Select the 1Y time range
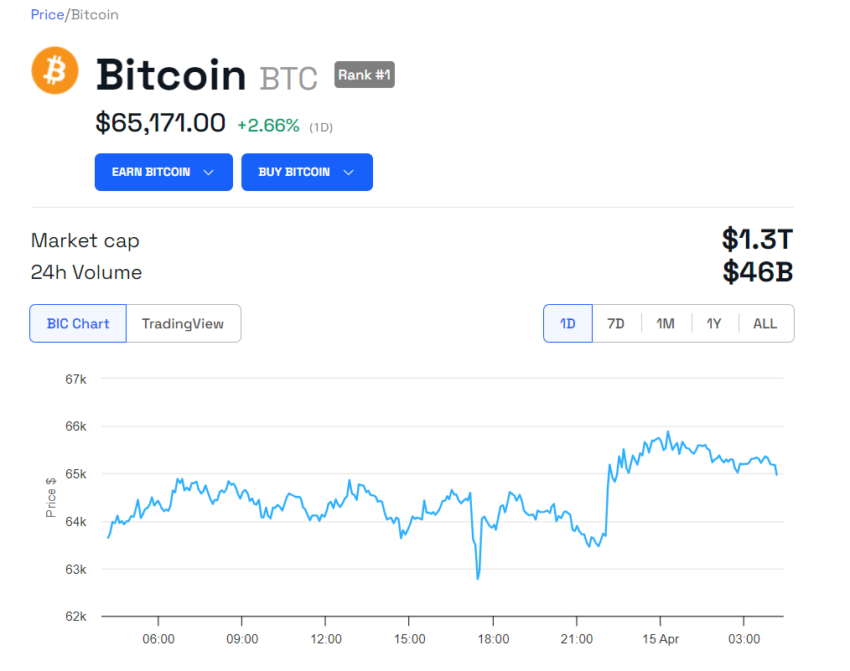The height and width of the screenshot is (671, 850). pos(715,323)
